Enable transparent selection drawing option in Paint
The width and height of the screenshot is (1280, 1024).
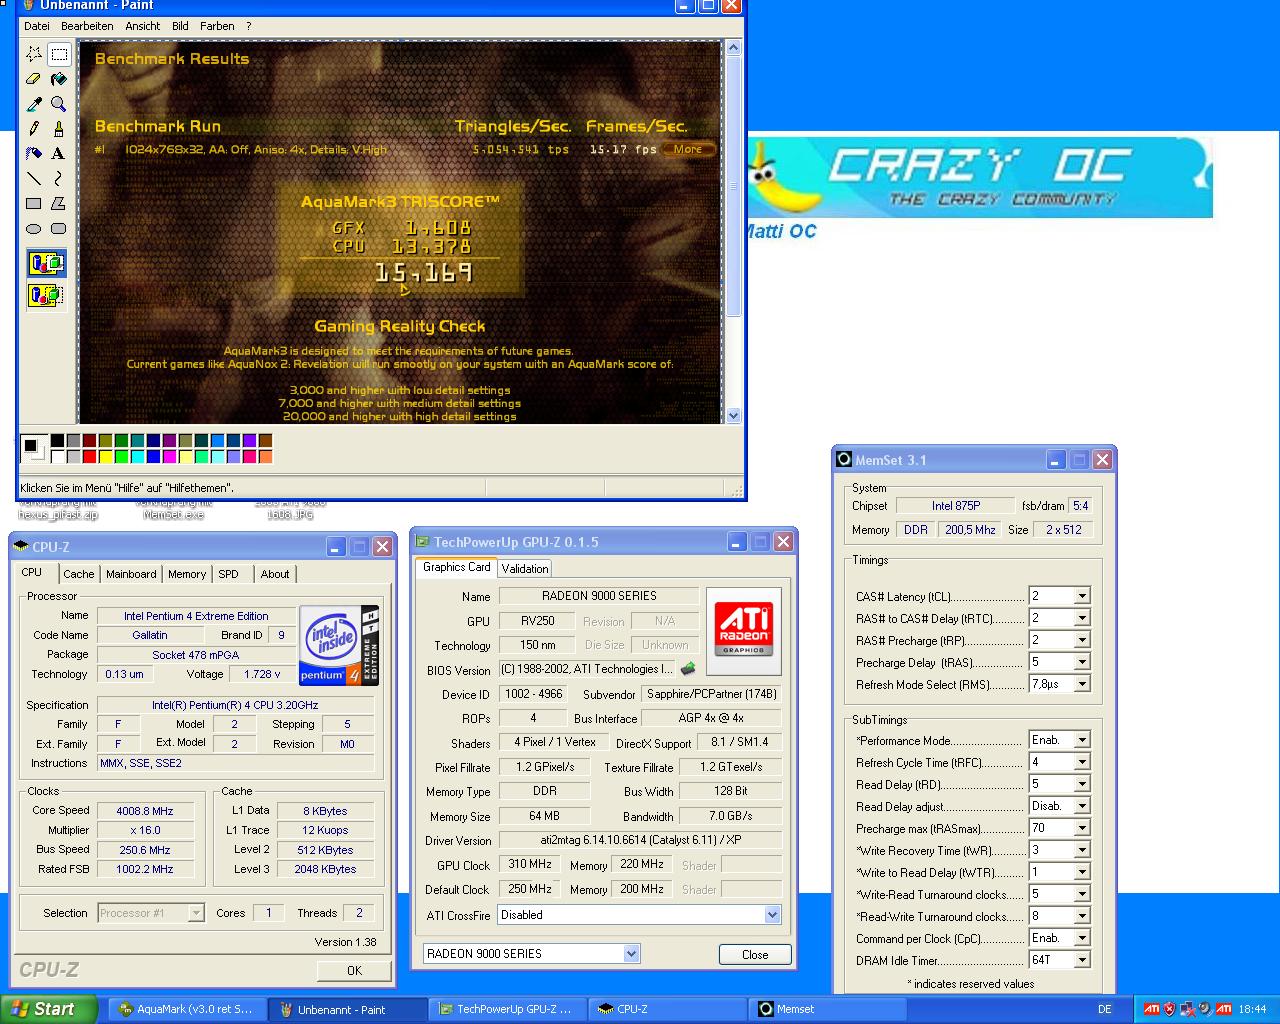click(x=46, y=295)
